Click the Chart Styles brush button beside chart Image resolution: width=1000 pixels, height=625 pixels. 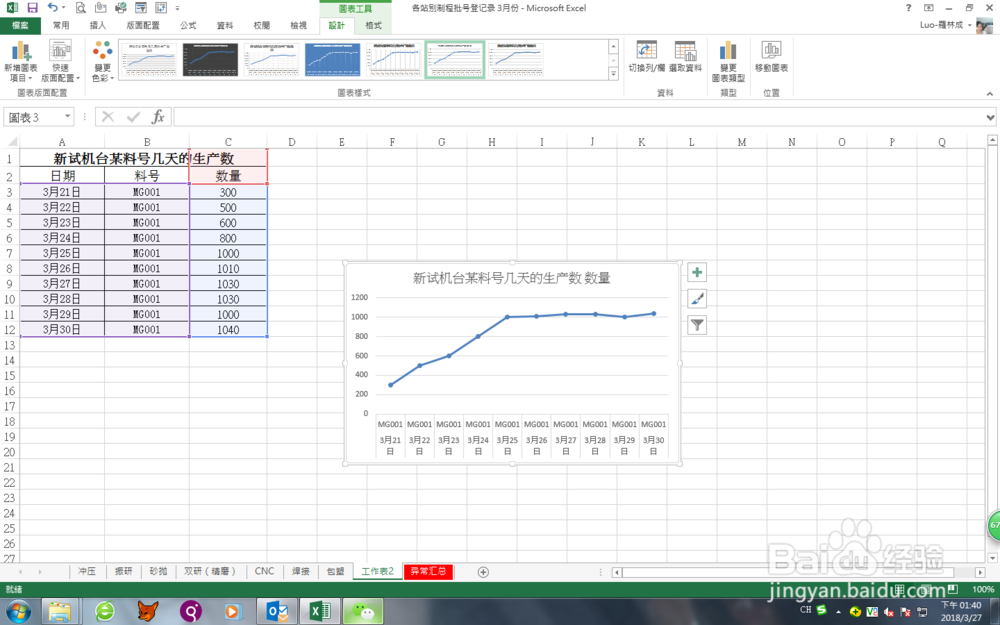click(x=697, y=299)
